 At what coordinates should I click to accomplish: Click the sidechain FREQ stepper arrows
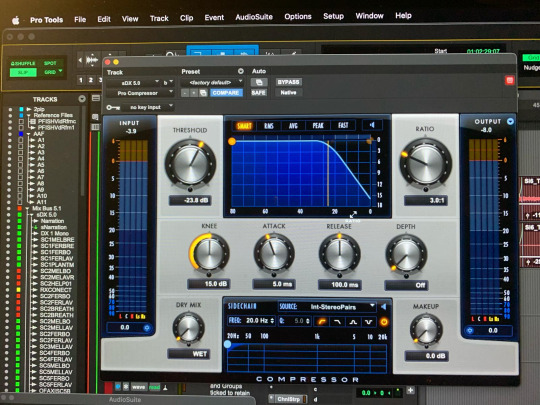[x=272, y=321]
